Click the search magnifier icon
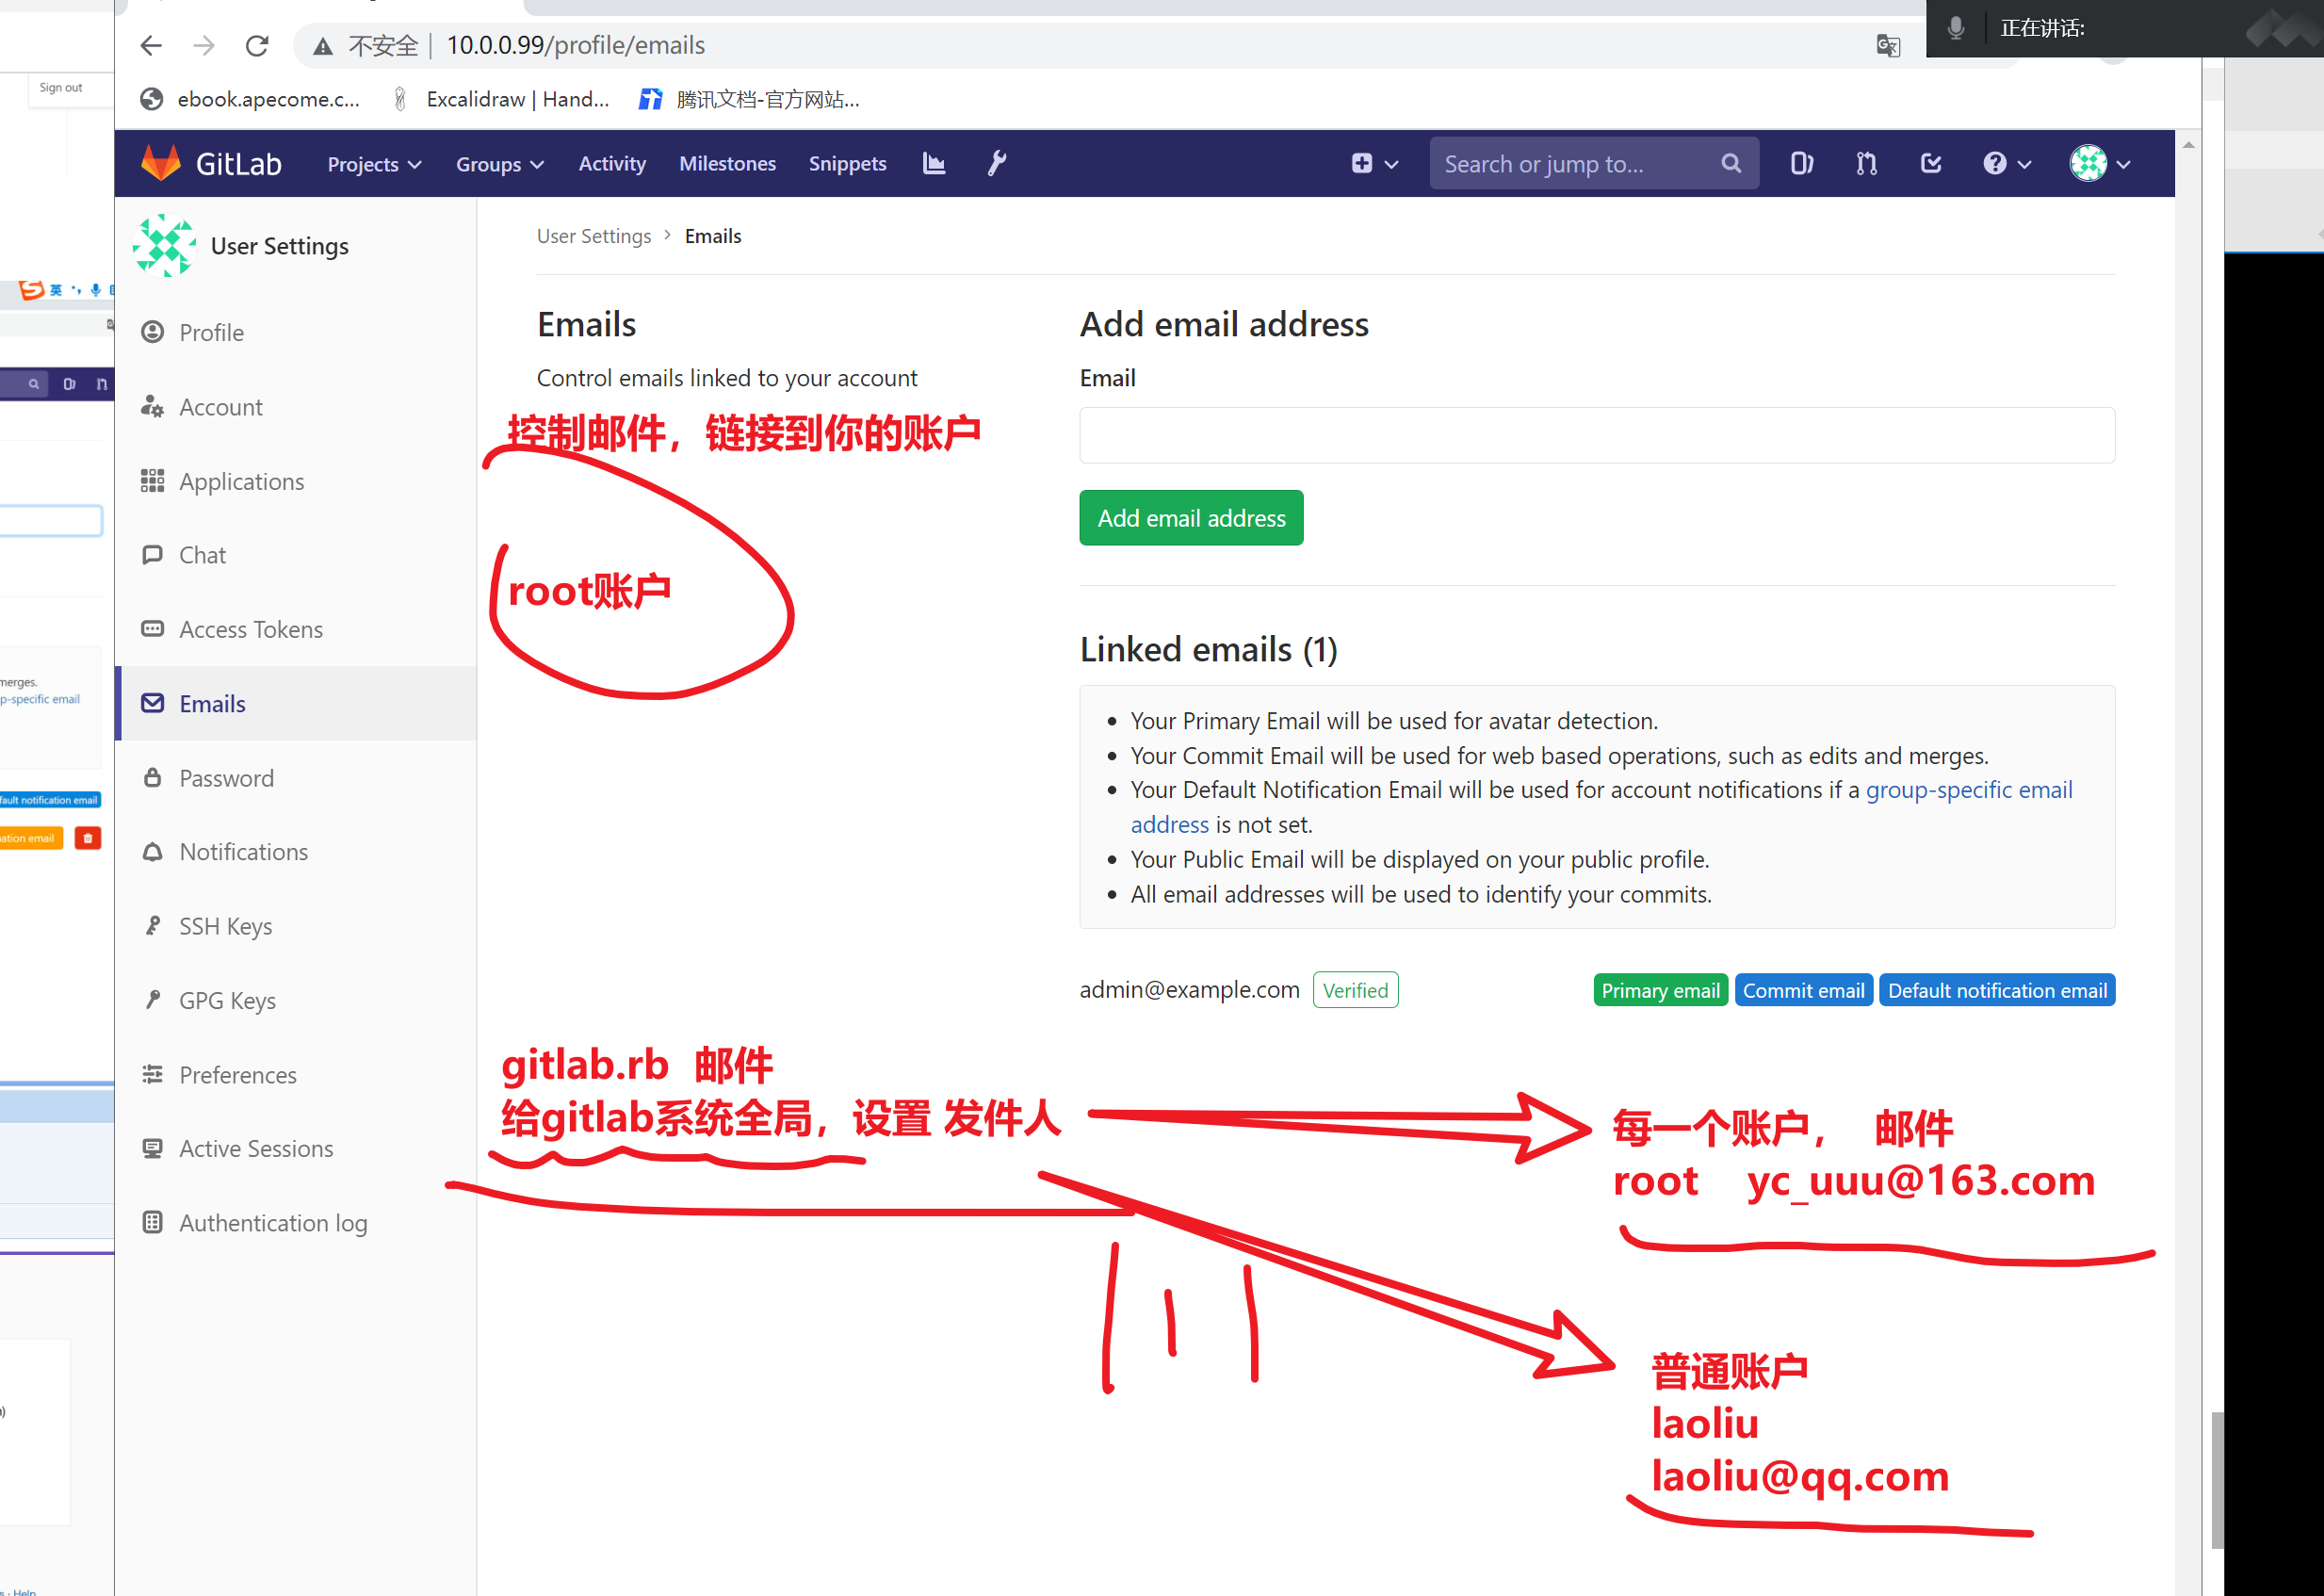This screenshot has width=2324, height=1596. 1731,163
